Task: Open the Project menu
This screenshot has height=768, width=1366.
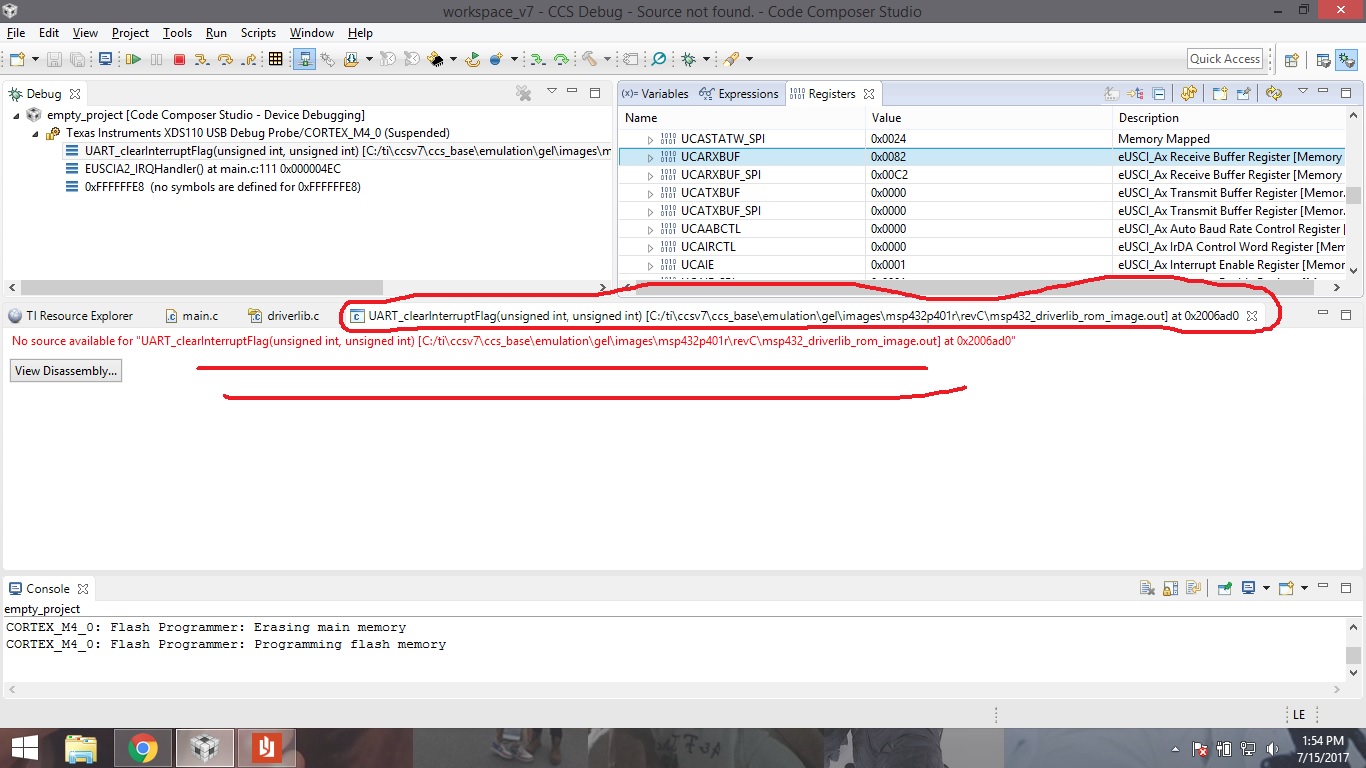Action: pos(130,33)
